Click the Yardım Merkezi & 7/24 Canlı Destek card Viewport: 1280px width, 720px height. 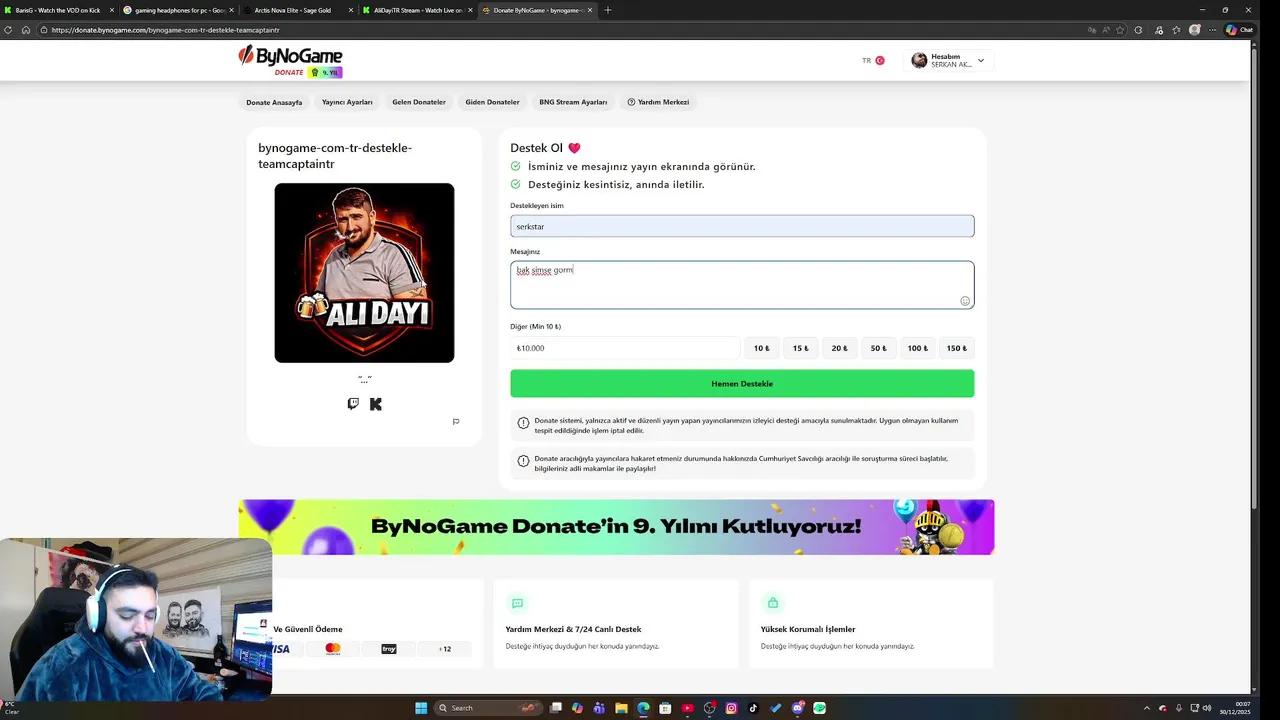click(x=616, y=624)
